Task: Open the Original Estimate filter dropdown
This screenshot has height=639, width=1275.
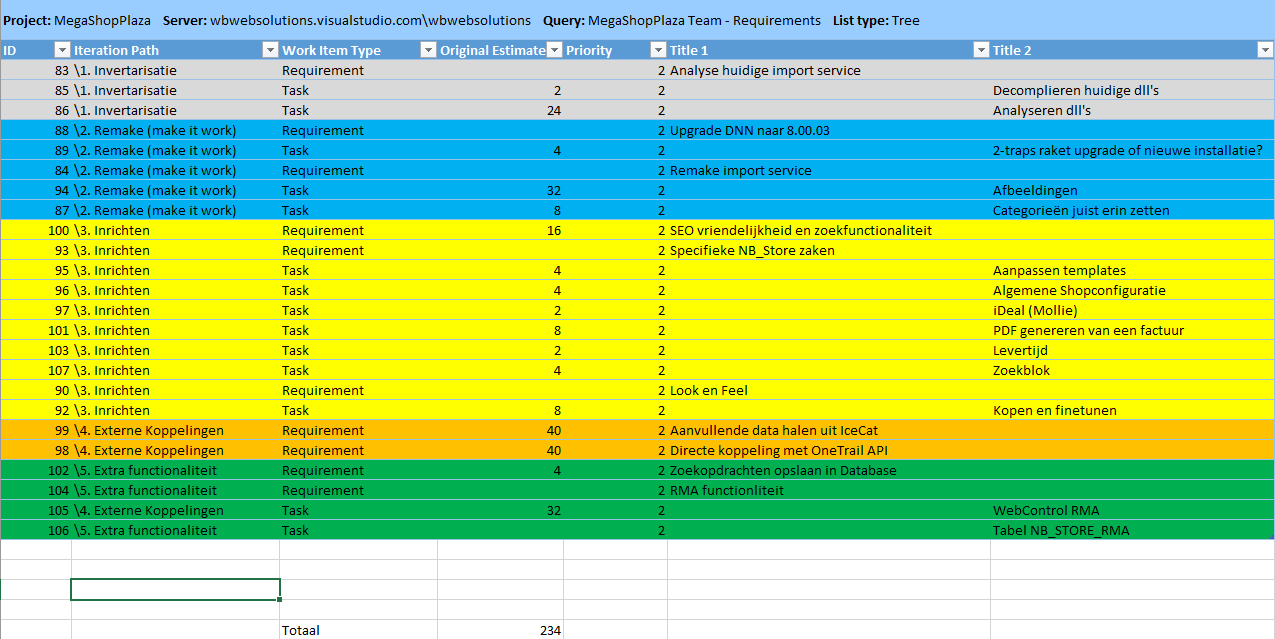Action: (554, 50)
